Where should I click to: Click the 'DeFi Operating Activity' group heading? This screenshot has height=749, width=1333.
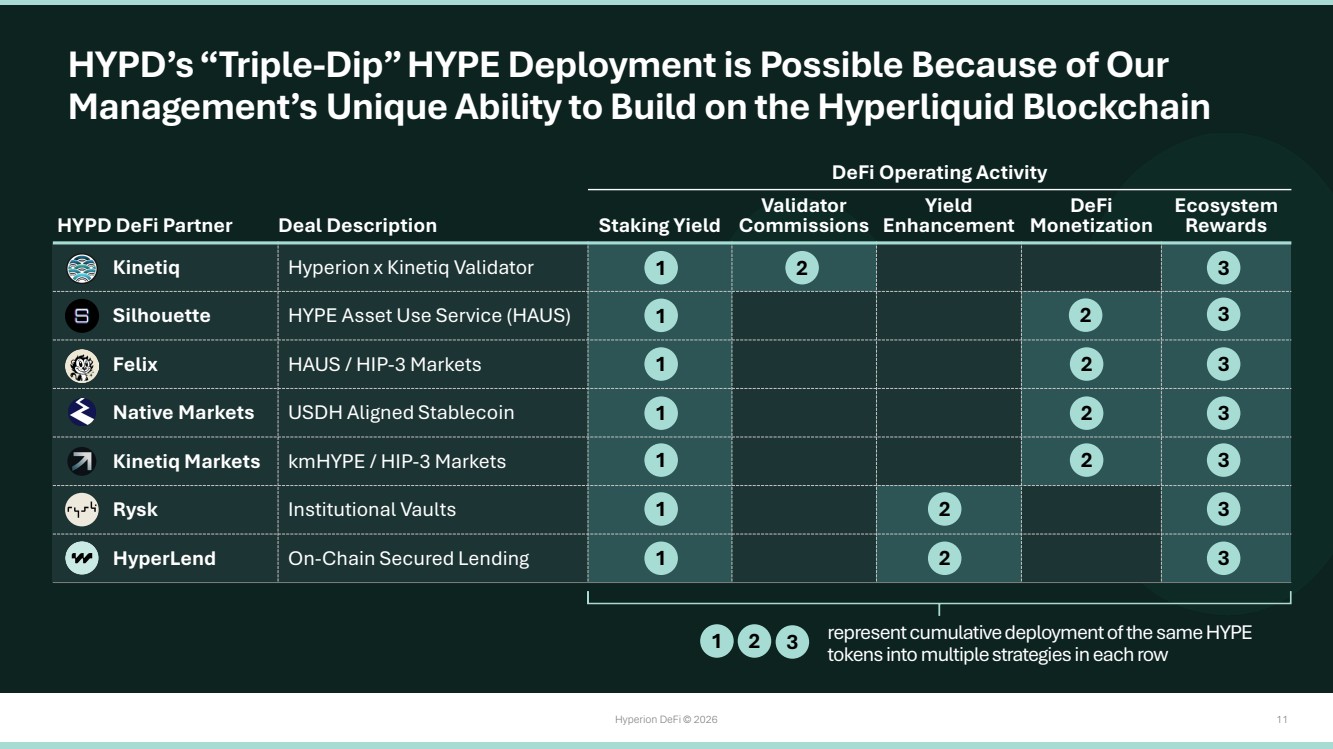[940, 172]
